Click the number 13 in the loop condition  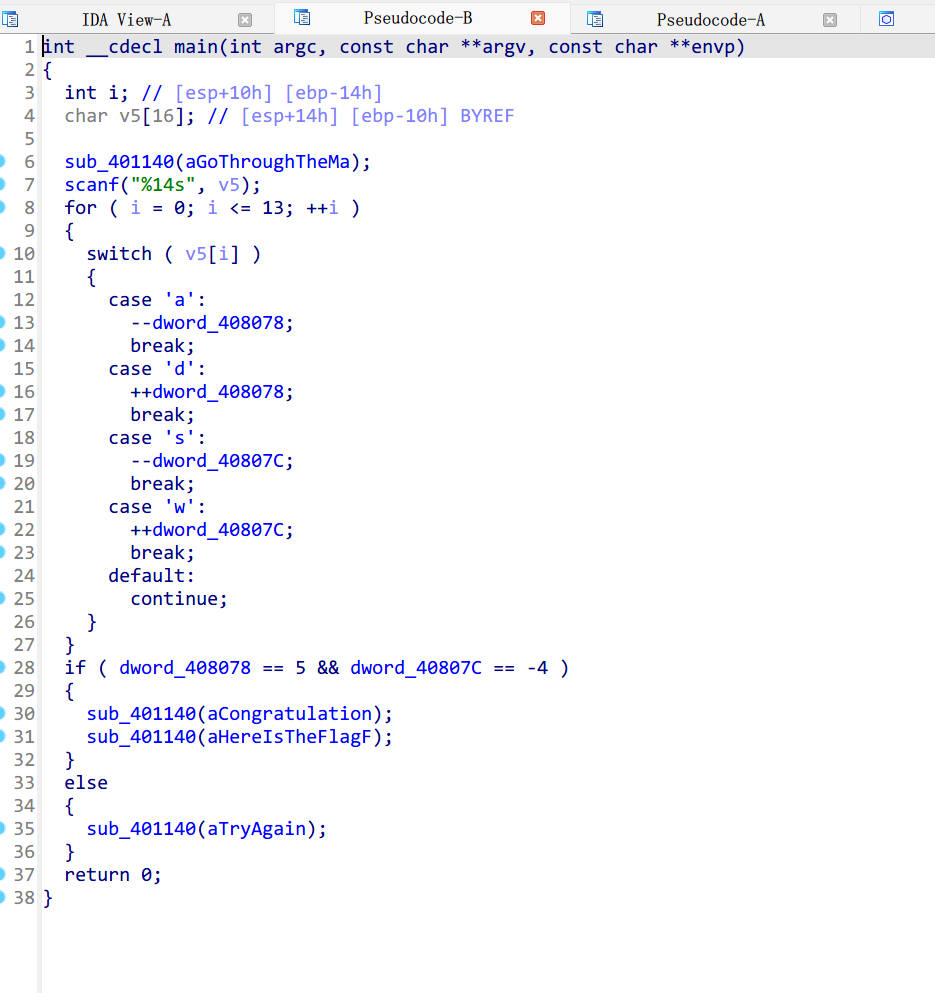[272, 208]
